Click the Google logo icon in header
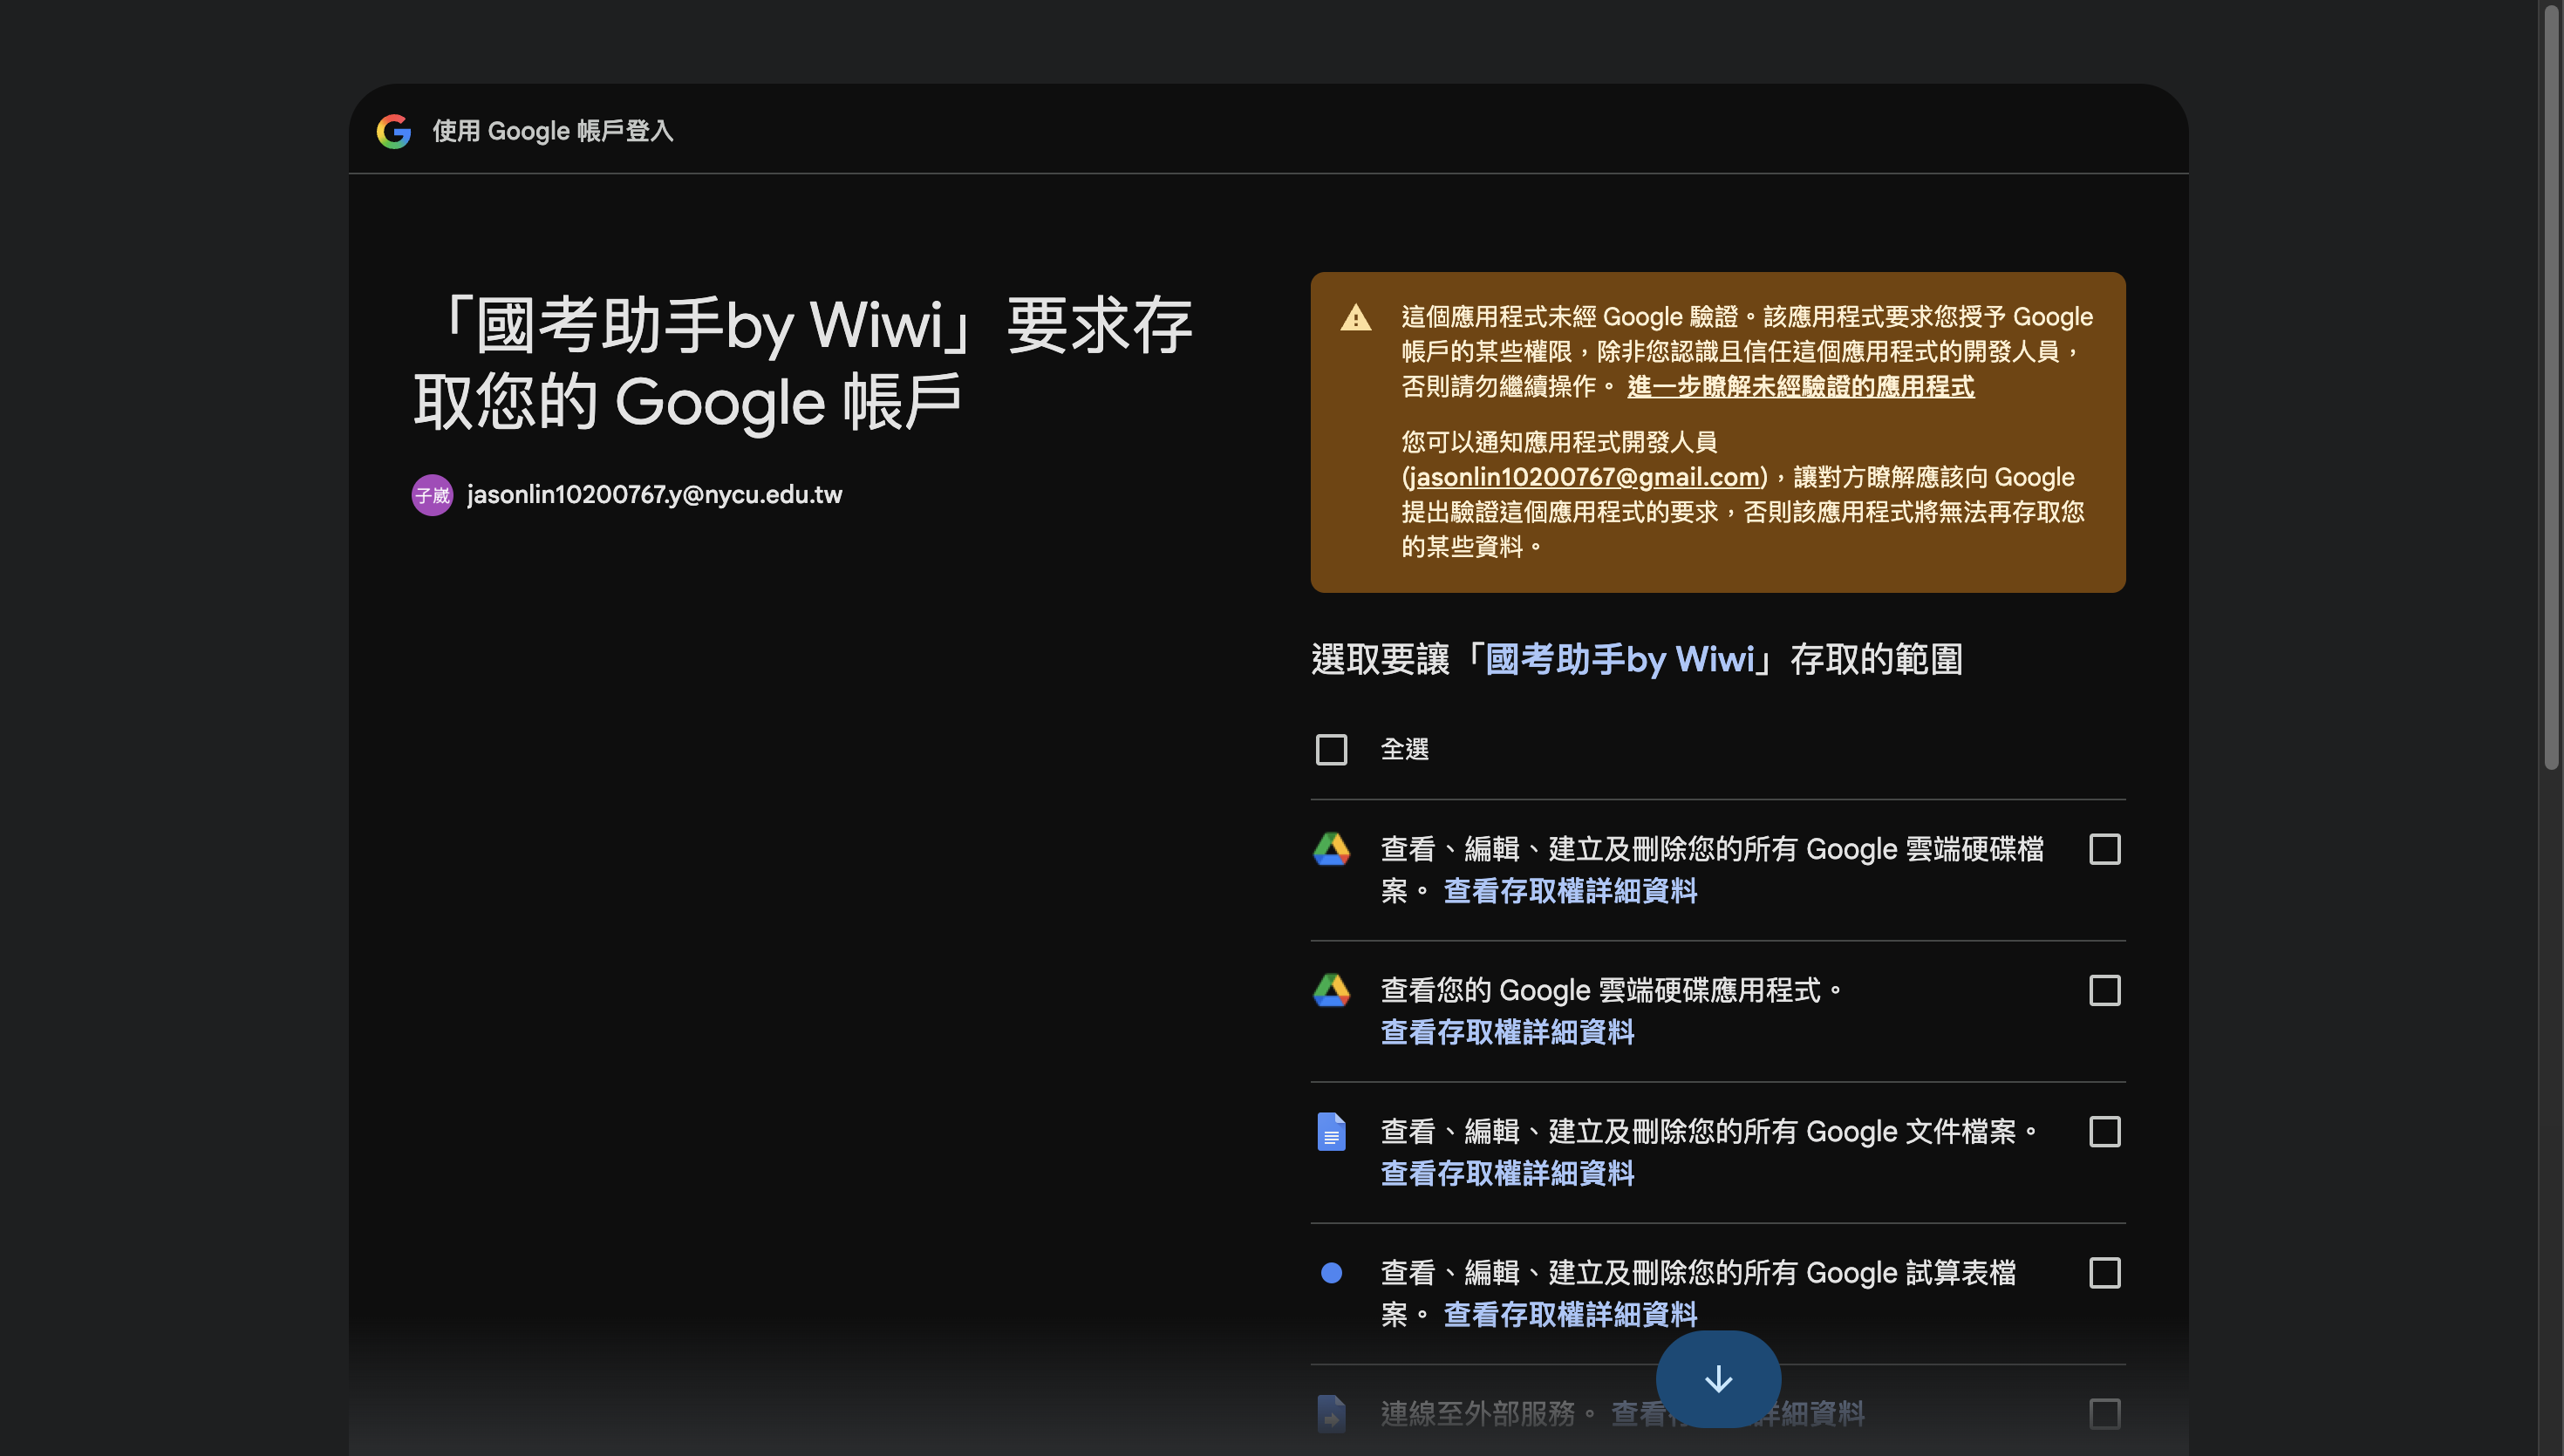This screenshot has height=1456, width=2564. (x=394, y=131)
